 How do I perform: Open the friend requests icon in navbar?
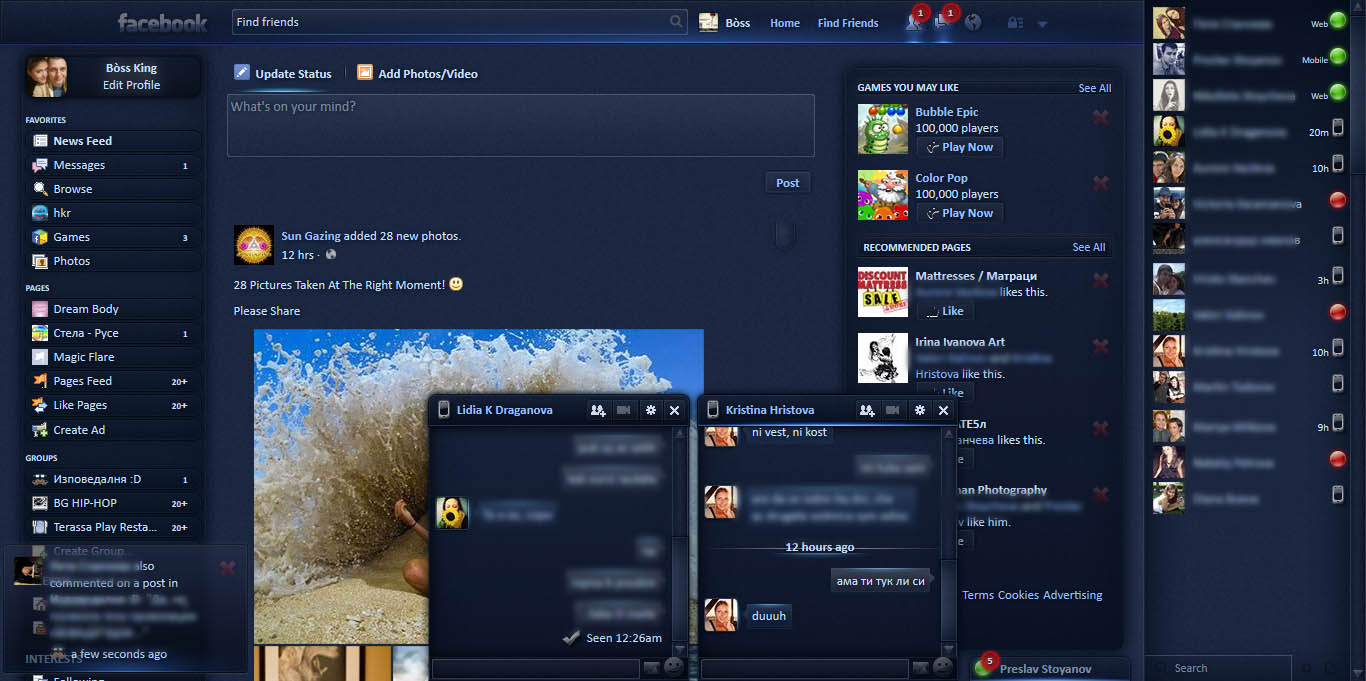pyautogui.click(x=914, y=22)
